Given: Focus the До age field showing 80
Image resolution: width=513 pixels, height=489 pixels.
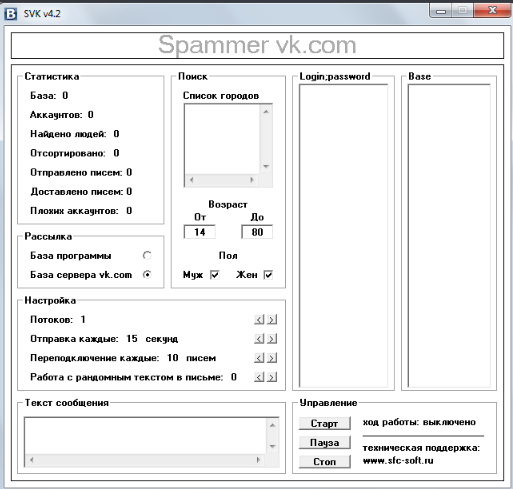Looking at the screenshot, I should 257,232.
